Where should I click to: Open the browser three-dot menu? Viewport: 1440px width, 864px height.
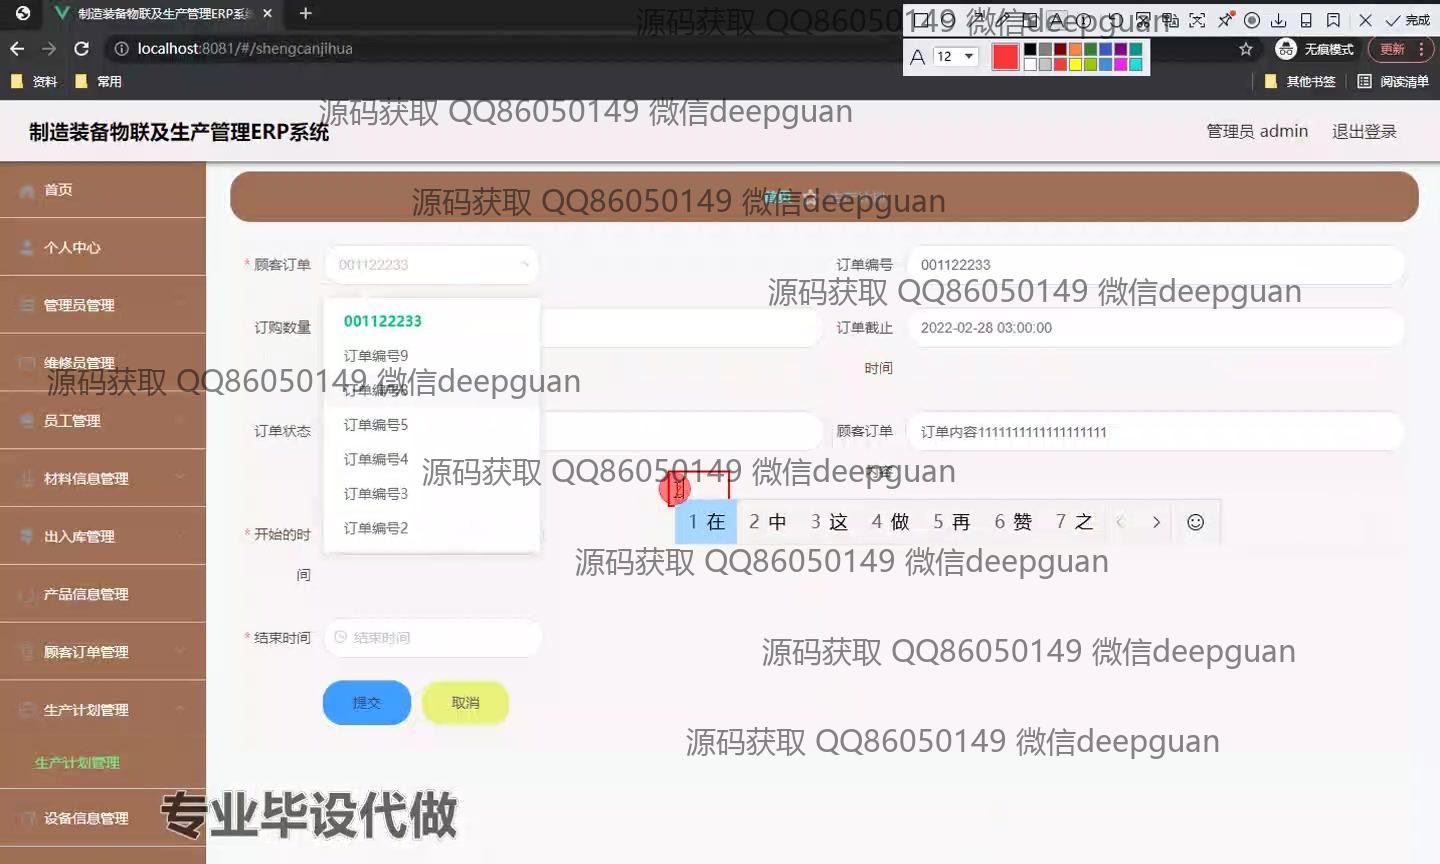click(1421, 49)
